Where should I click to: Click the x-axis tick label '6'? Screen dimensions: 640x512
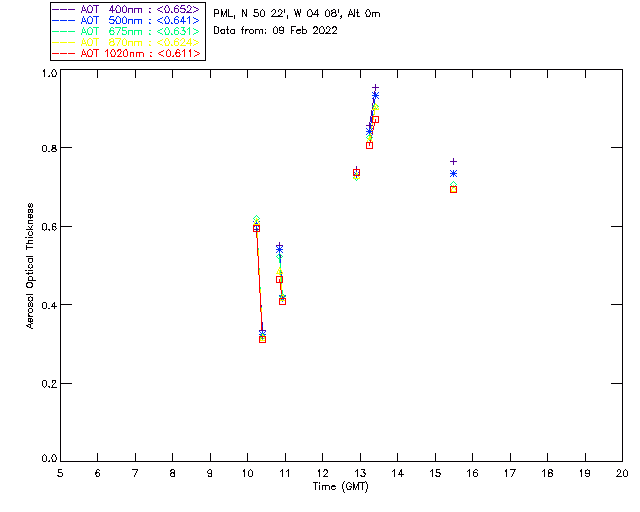point(98,473)
